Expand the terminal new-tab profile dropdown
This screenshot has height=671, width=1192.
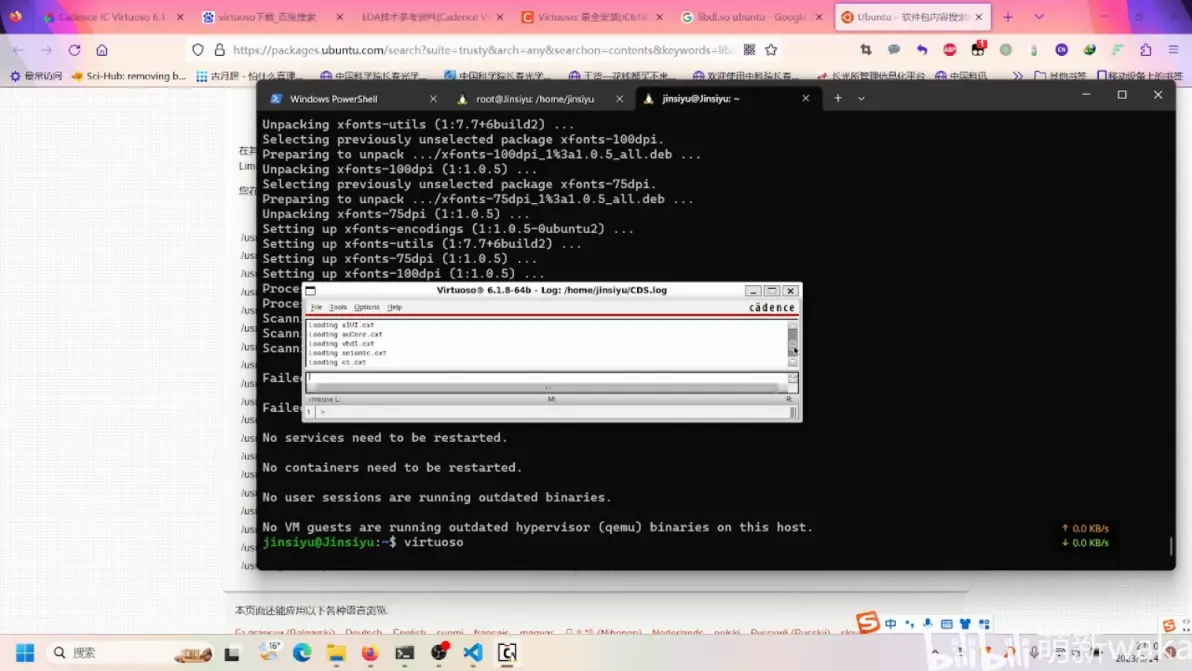click(861, 98)
